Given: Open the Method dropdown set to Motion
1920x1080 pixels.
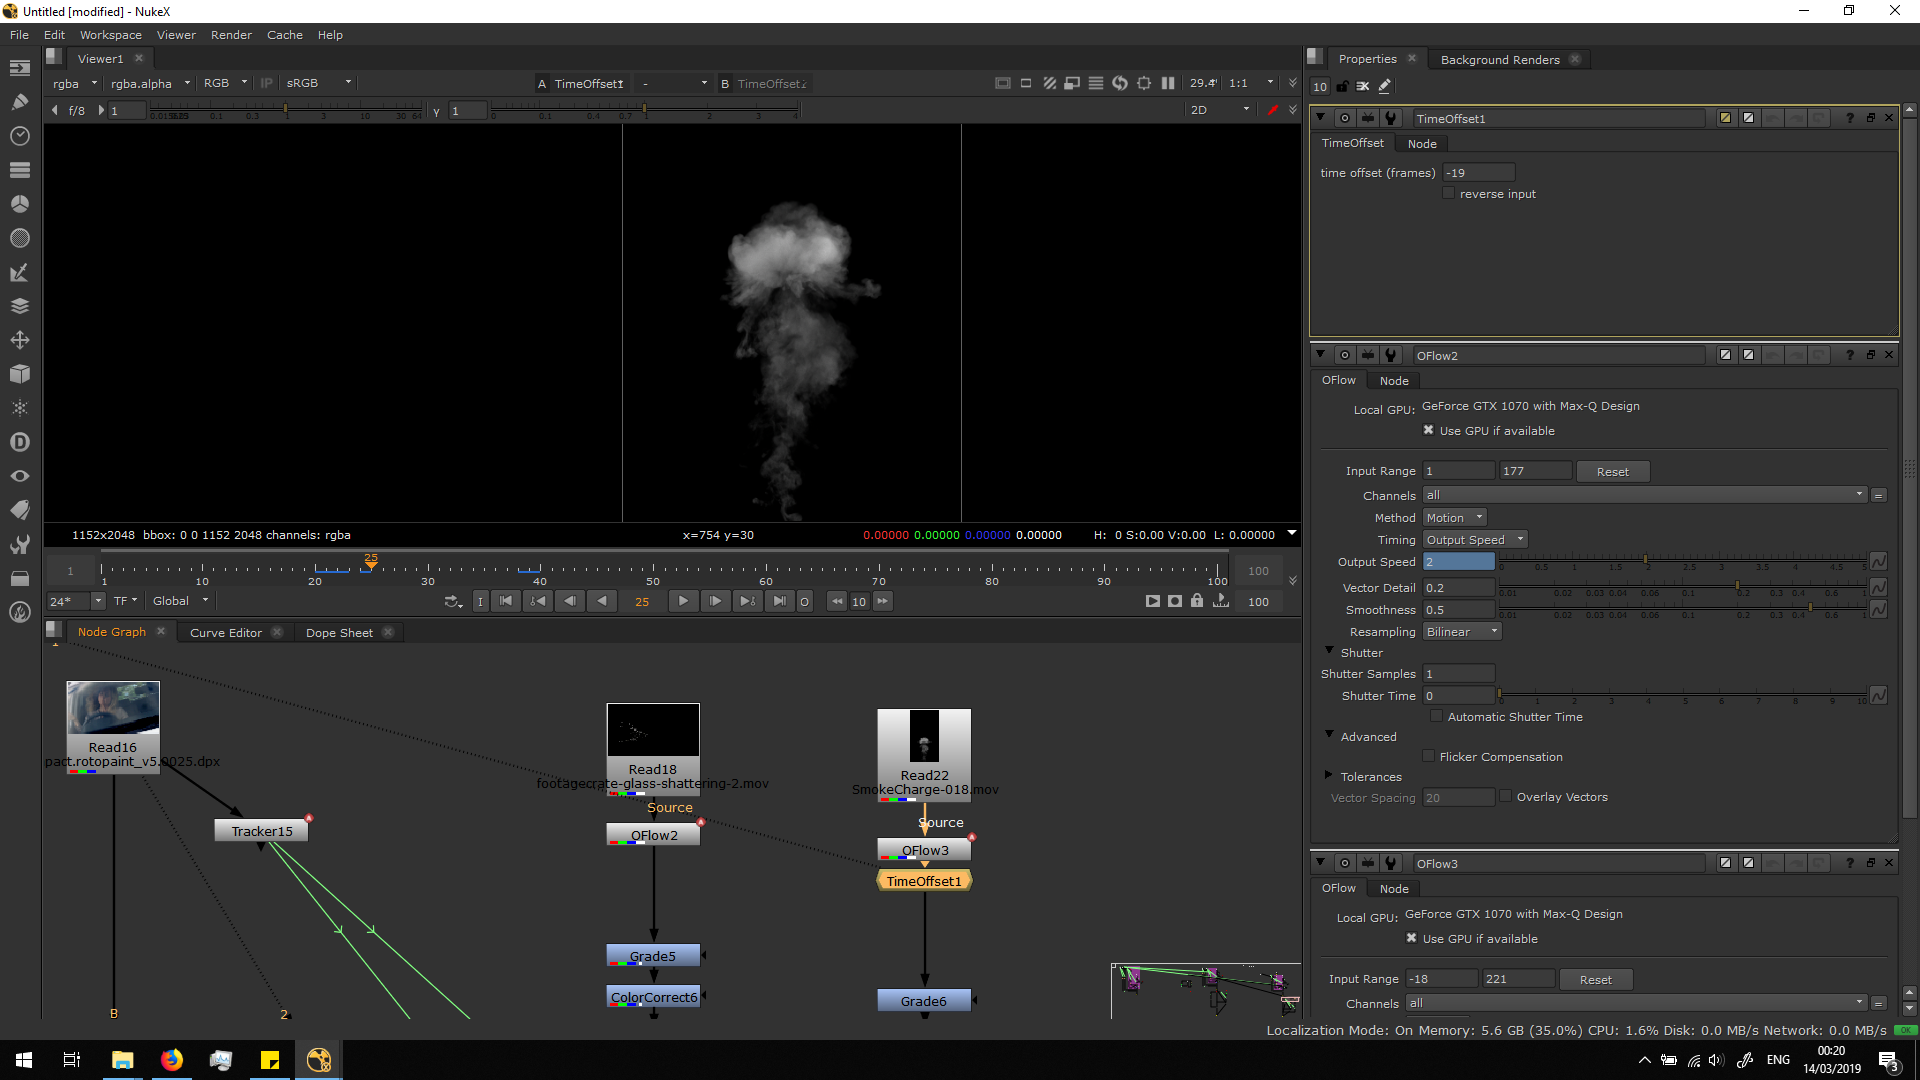Looking at the screenshot, I should click(x=1455, y=518).
